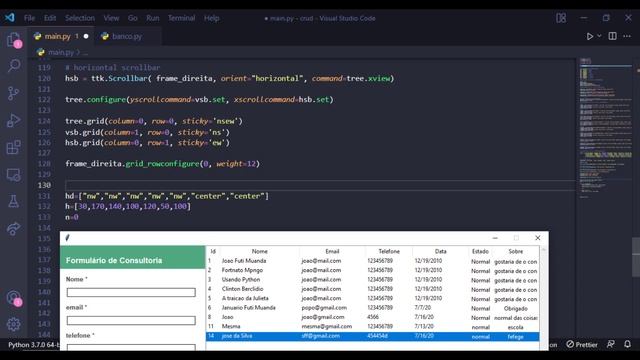
Task: Open the Manage settings gear
Action: coord(13,324)
